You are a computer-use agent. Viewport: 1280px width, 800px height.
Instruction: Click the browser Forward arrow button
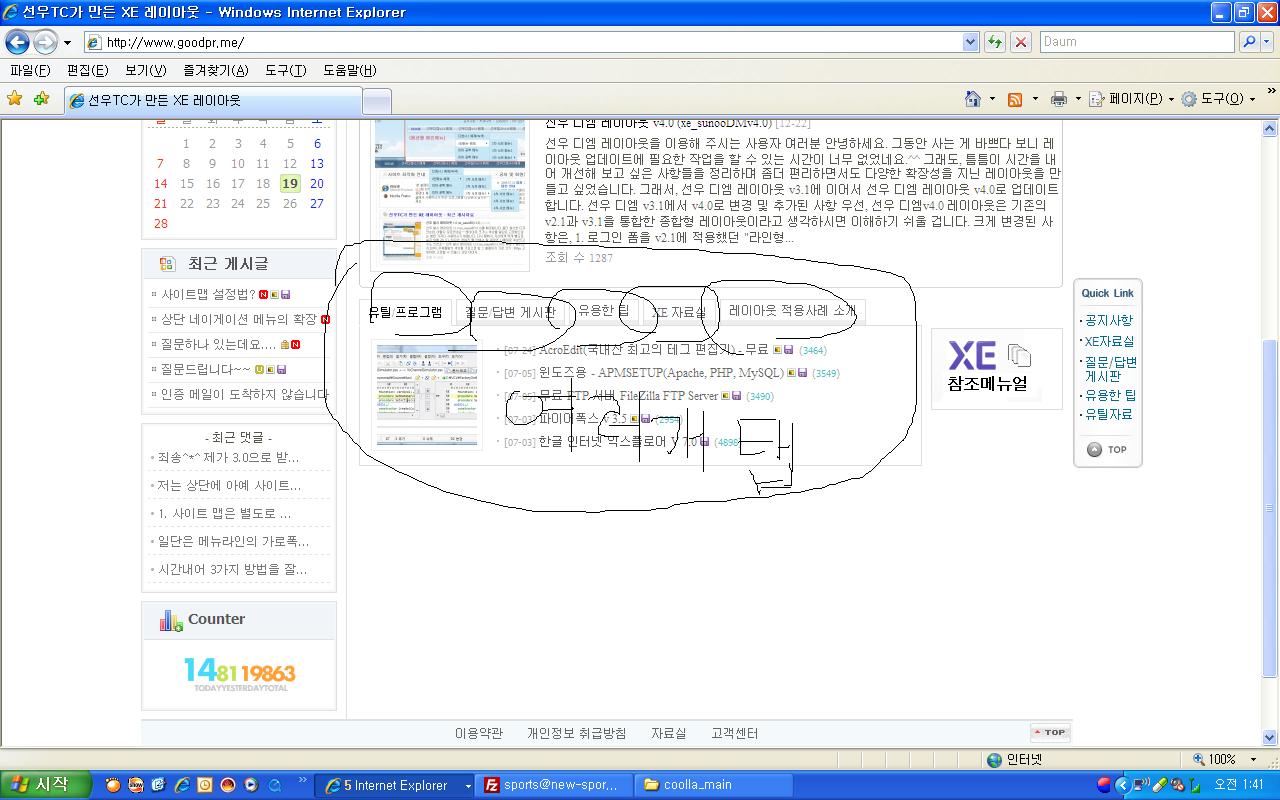(x=45, y=42)
